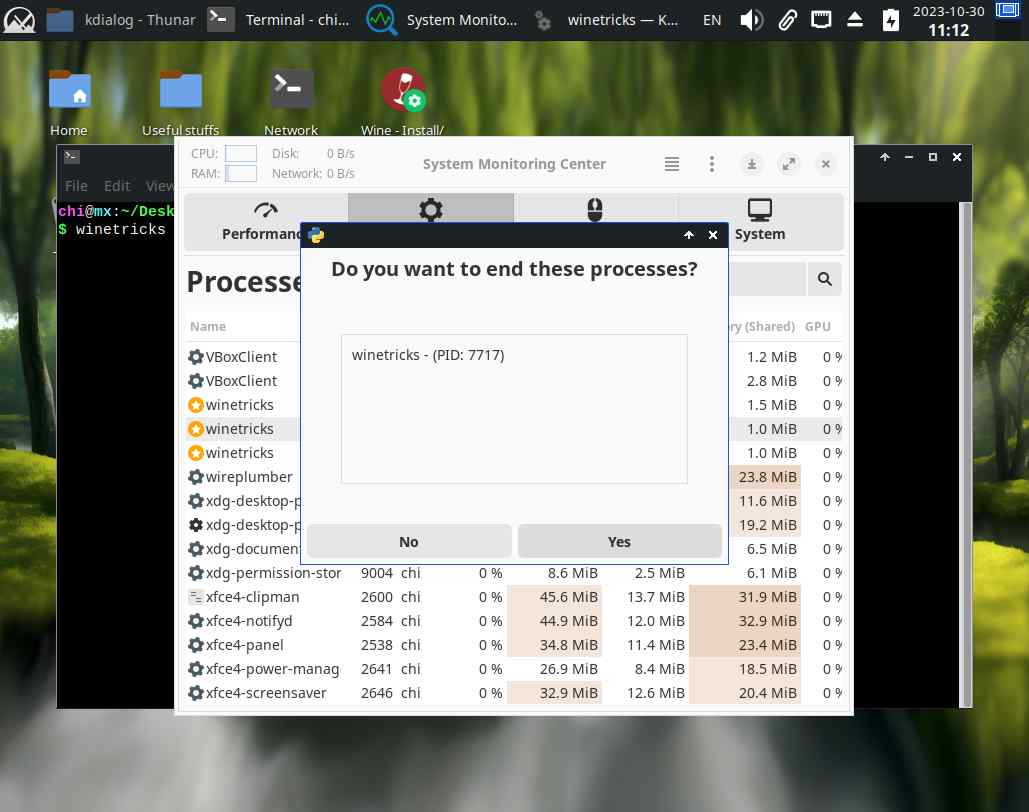Open the Wine - Install desktop icon

tap(402, 102)
